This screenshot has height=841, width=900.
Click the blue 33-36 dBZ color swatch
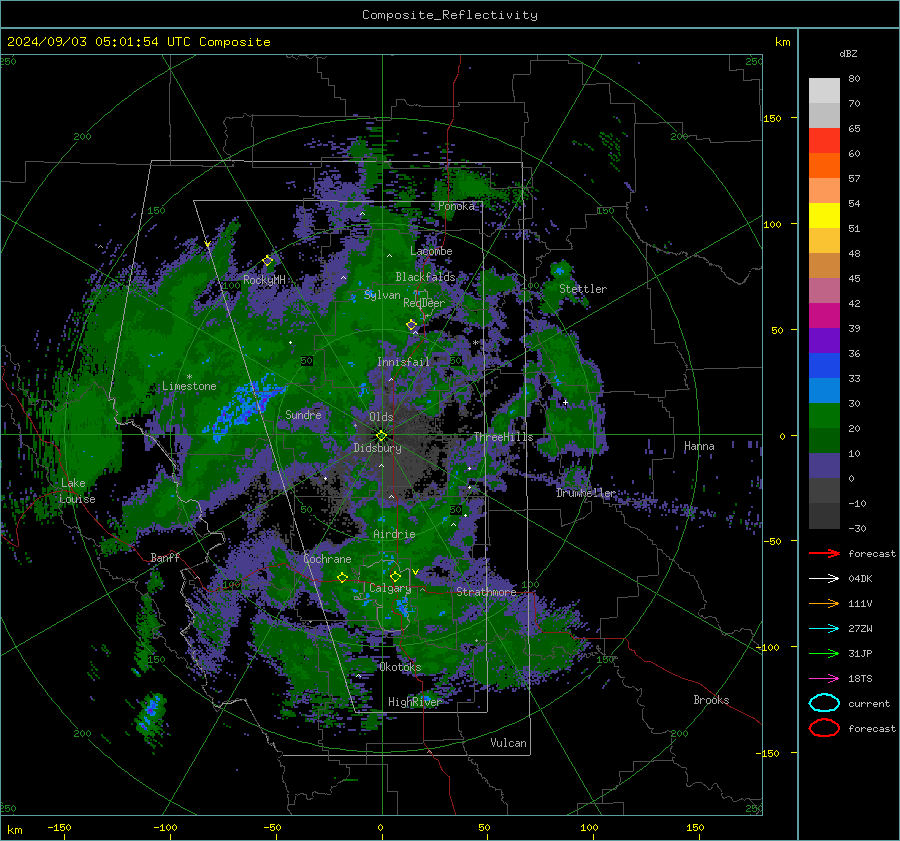pos(824,366)
